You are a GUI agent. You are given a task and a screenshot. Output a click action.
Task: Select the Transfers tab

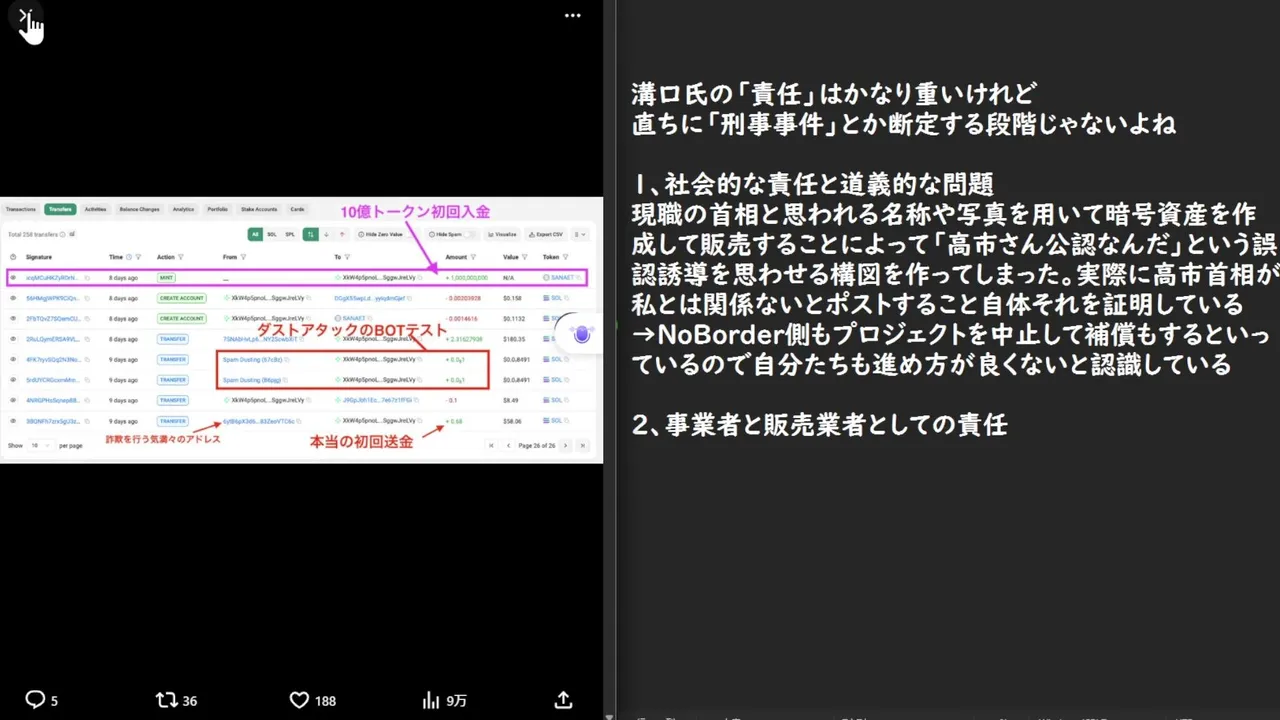click(x=60, y=209)
